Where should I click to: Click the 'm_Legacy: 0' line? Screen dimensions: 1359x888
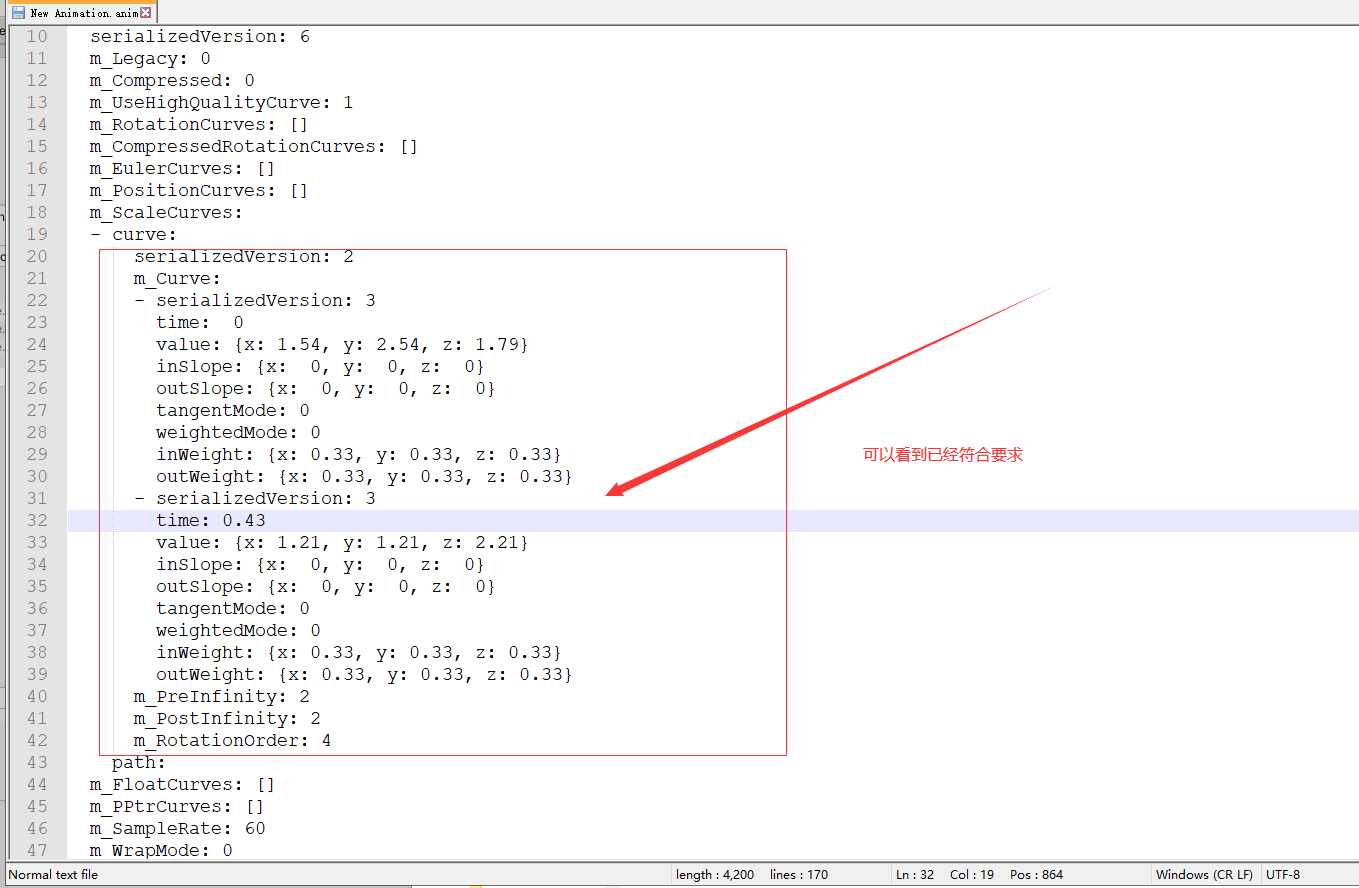150,58
